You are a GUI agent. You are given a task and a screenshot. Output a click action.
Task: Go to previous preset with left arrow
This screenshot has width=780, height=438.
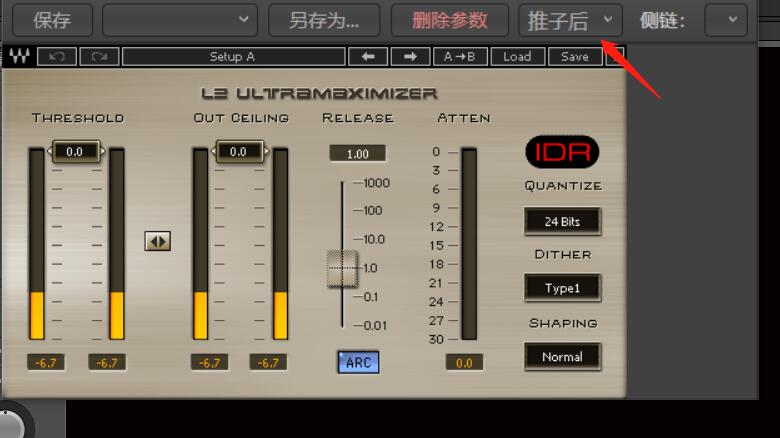pos(368,56)
